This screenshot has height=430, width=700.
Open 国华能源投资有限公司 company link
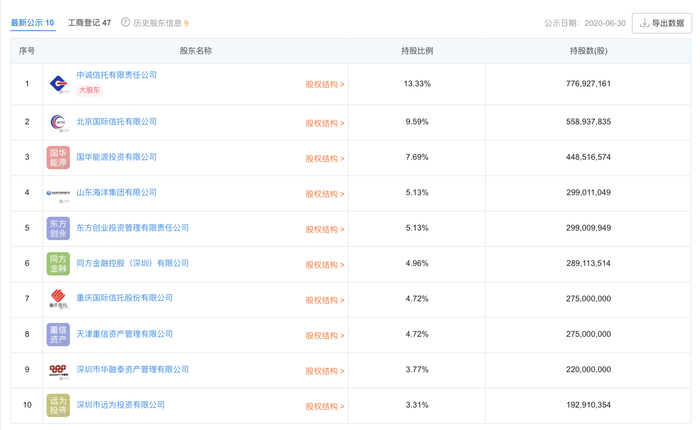pos(117,157)
